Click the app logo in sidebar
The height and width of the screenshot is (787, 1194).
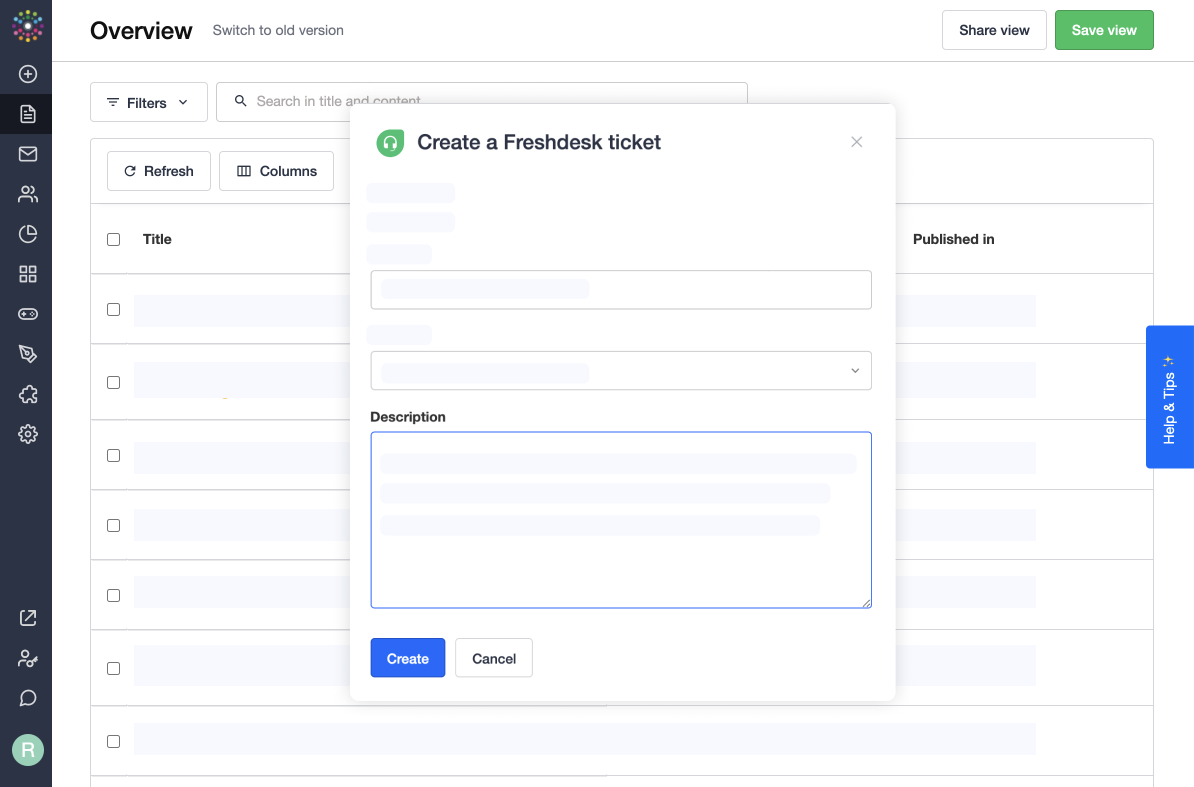click(27, 27)
